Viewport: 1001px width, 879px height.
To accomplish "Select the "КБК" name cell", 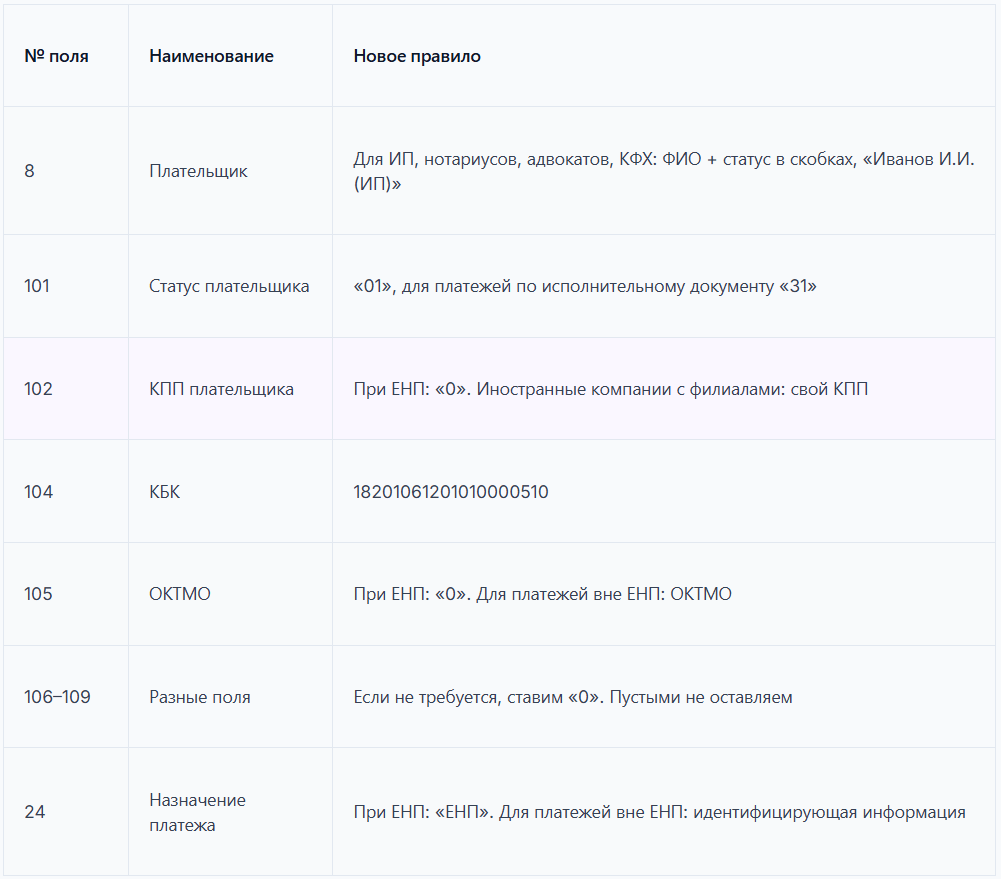I will [165, 492].
